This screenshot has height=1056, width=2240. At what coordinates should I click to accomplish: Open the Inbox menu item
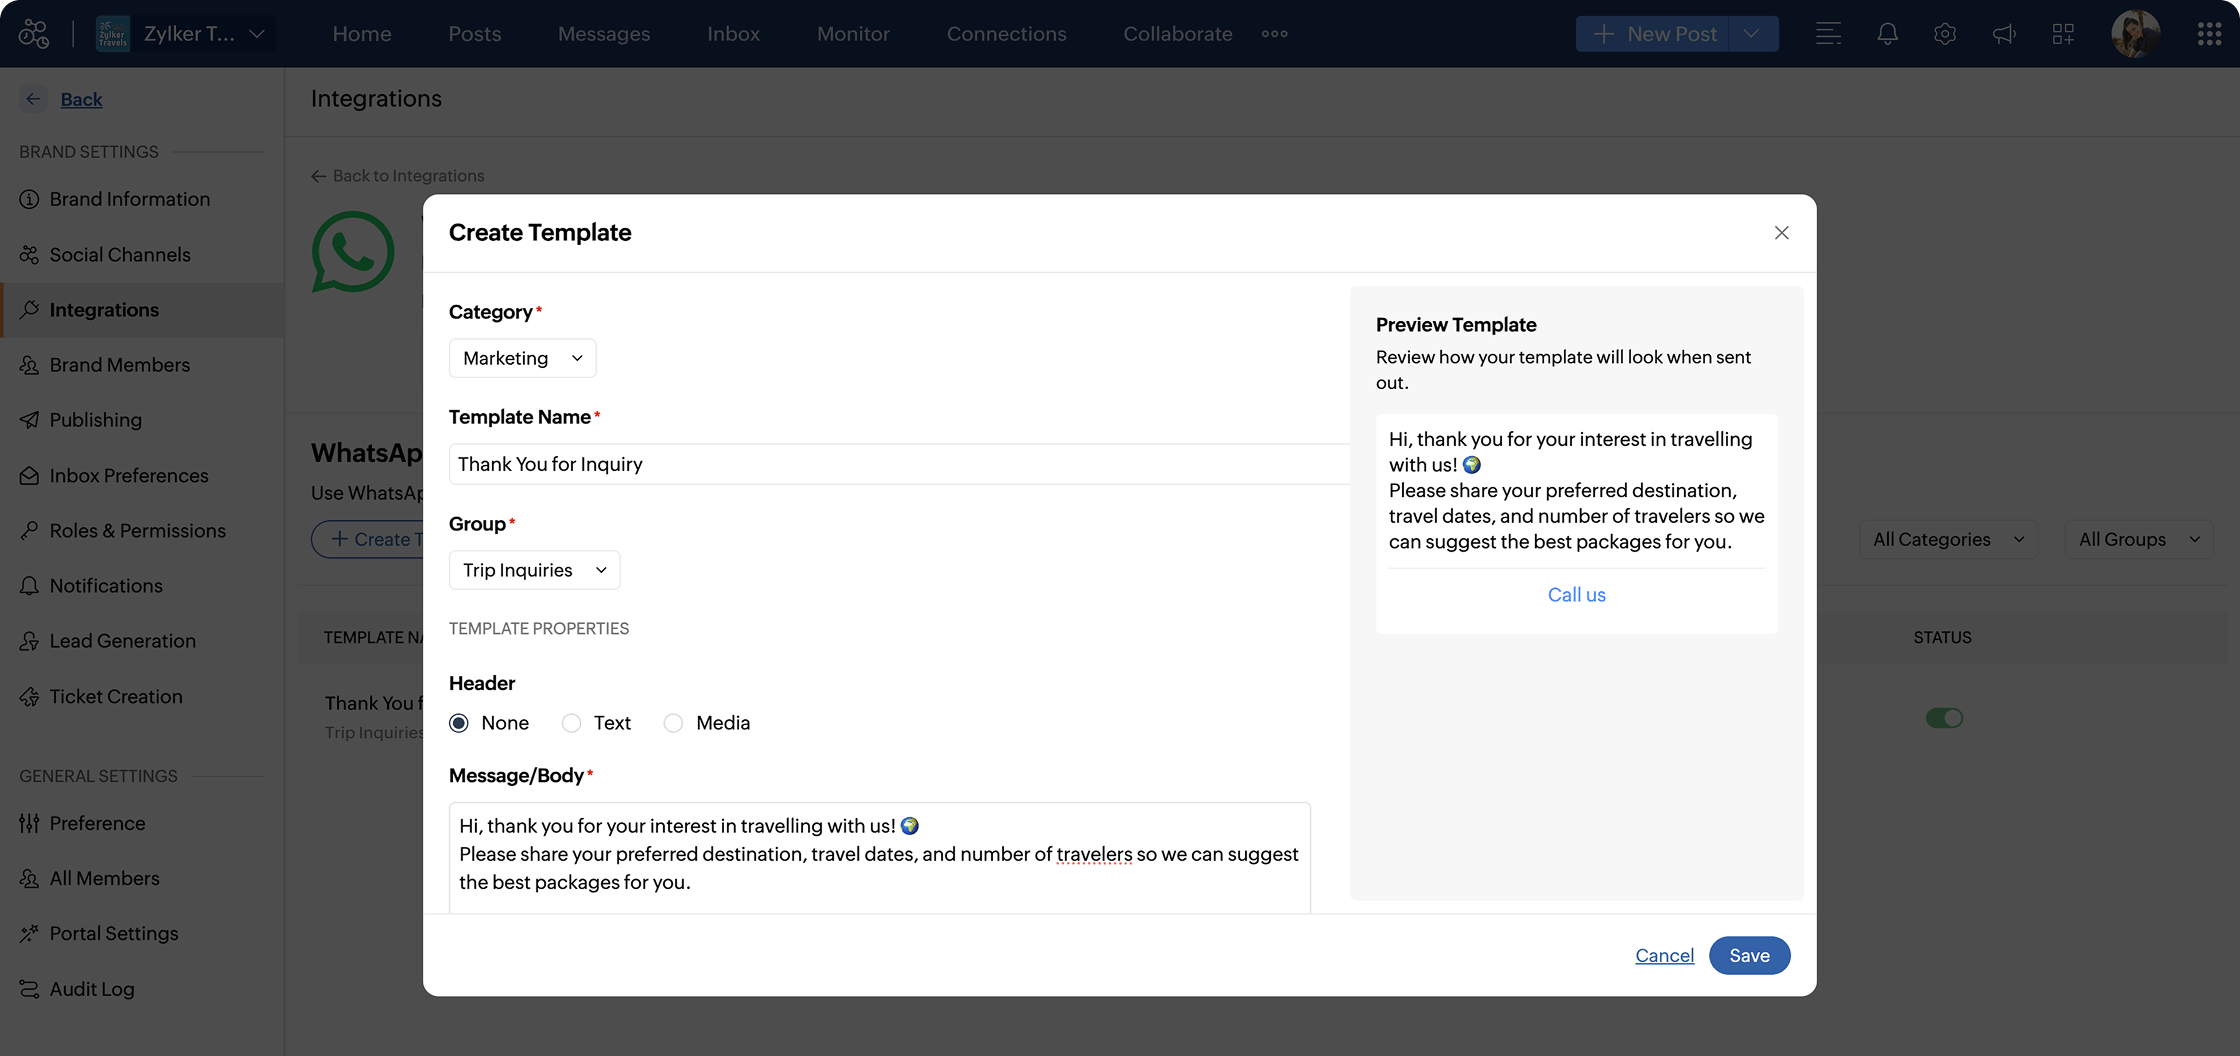click(733, 33)
